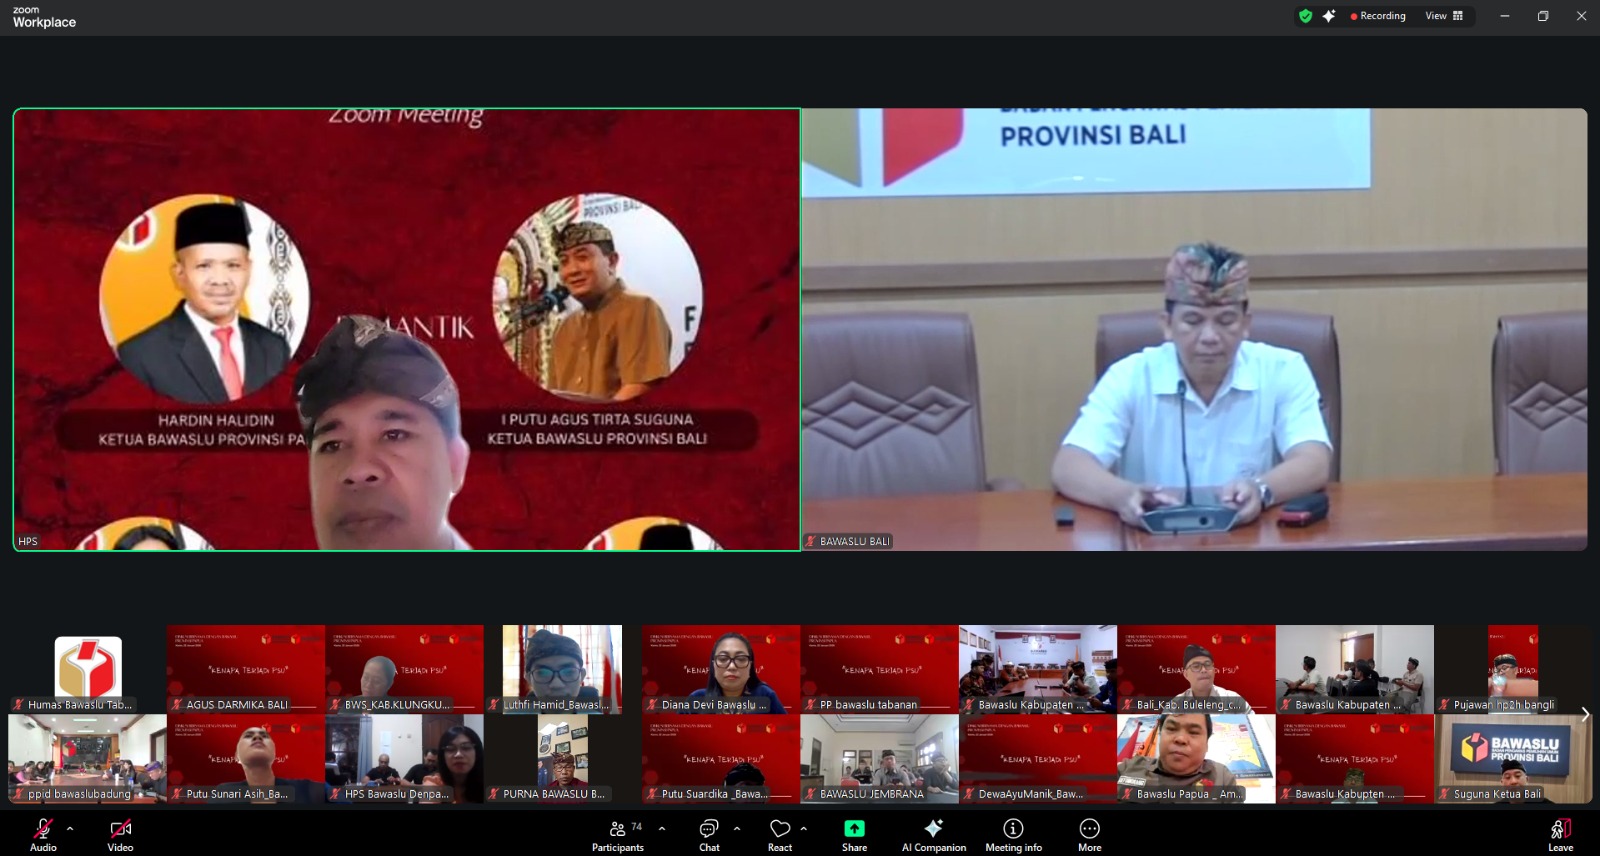Expand the caret next to React
Image resolution: width=1600 pixels, height=856 pixels.
coord(804,828)
